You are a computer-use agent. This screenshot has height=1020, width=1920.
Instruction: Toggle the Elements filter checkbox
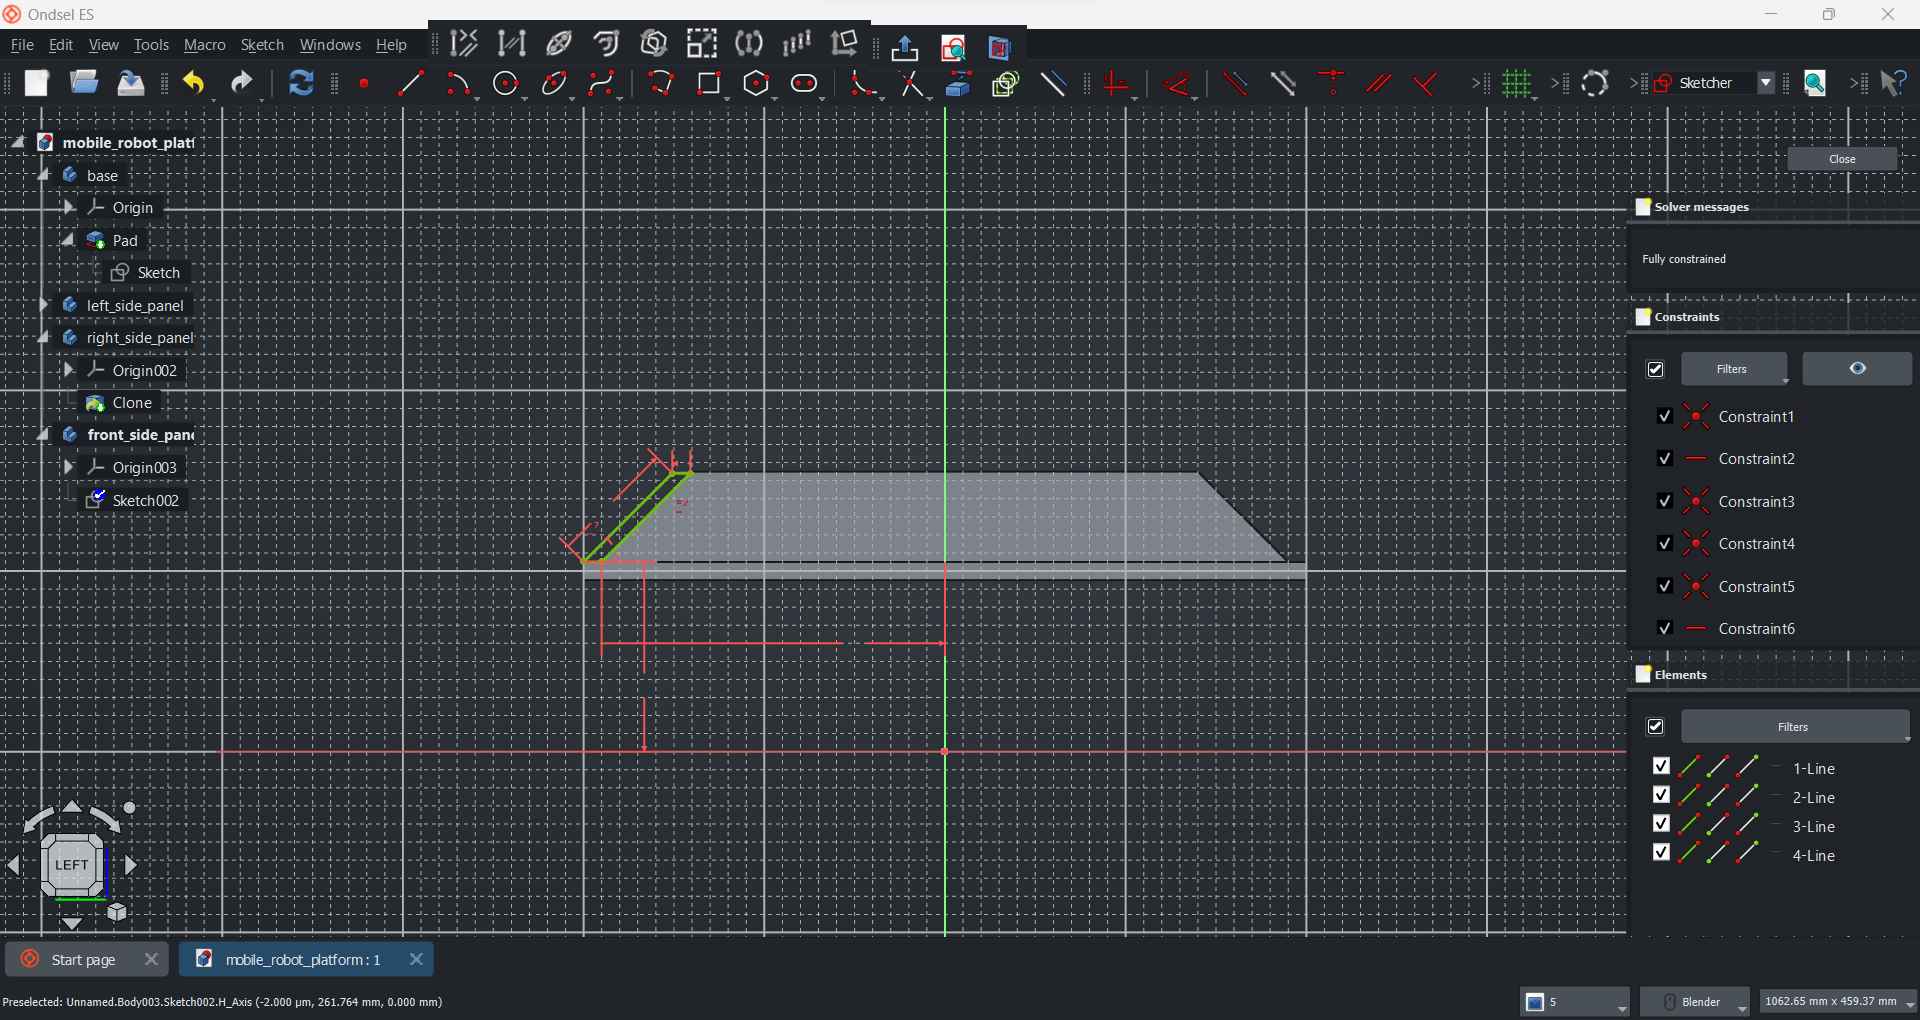(1656, 727)
